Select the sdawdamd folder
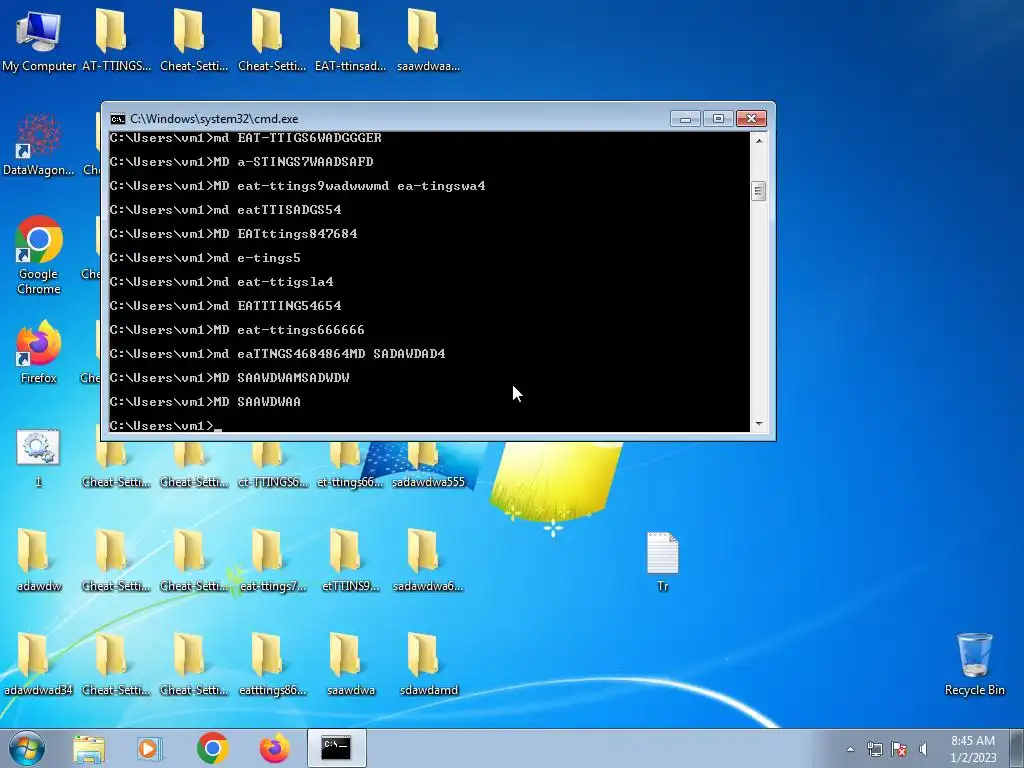The height and width of the screenshot is (768, 1024). pyautogui.click(x=428, y=664)
